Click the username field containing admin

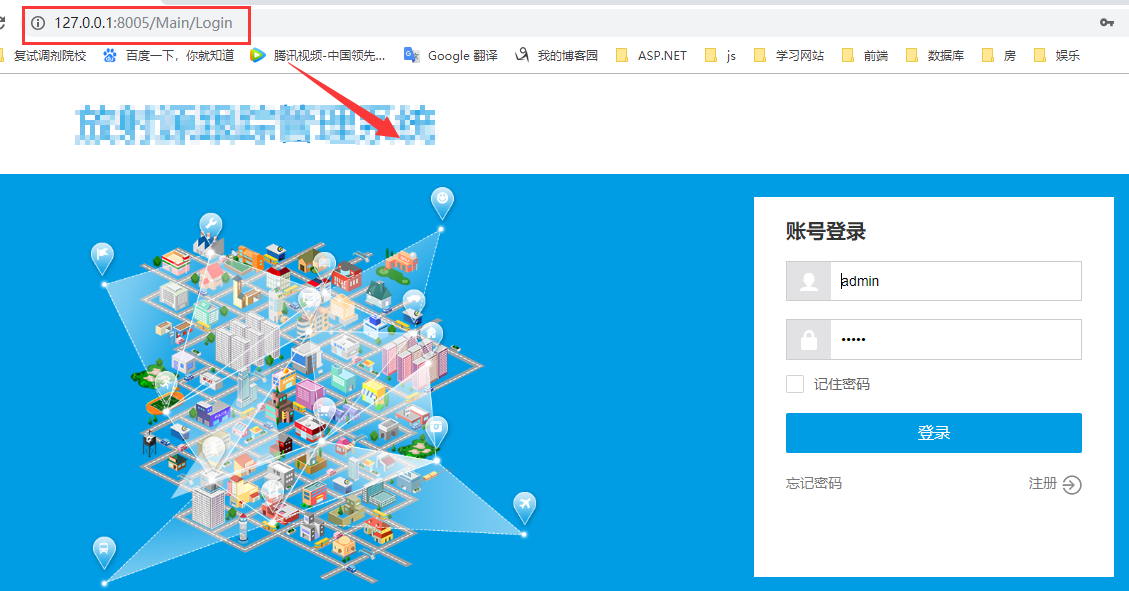[955, 281]
